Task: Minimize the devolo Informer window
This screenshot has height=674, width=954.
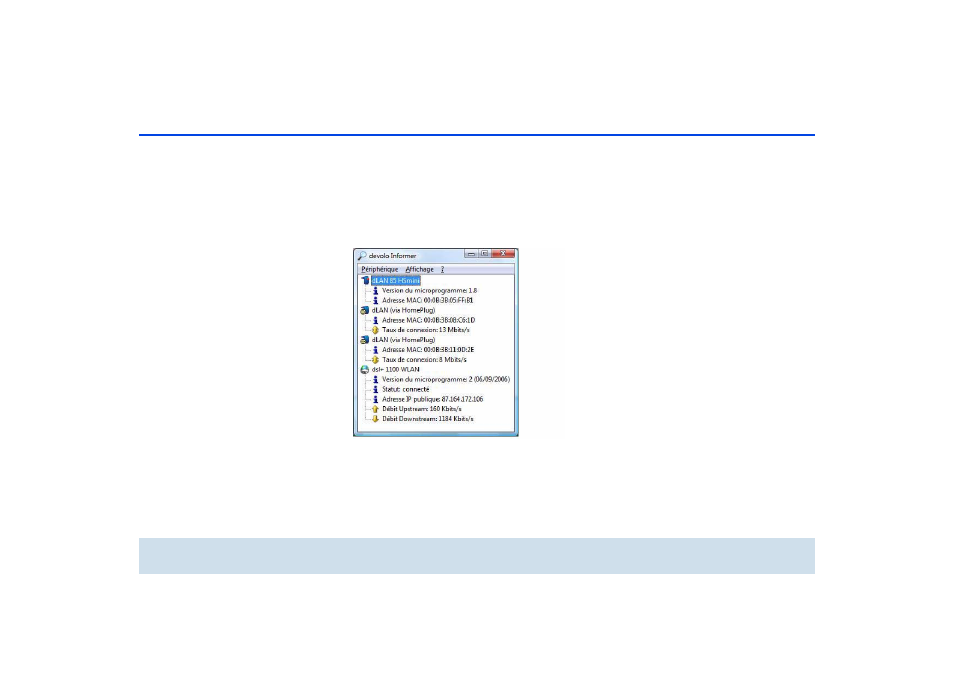Action: (x=471, y=254)
